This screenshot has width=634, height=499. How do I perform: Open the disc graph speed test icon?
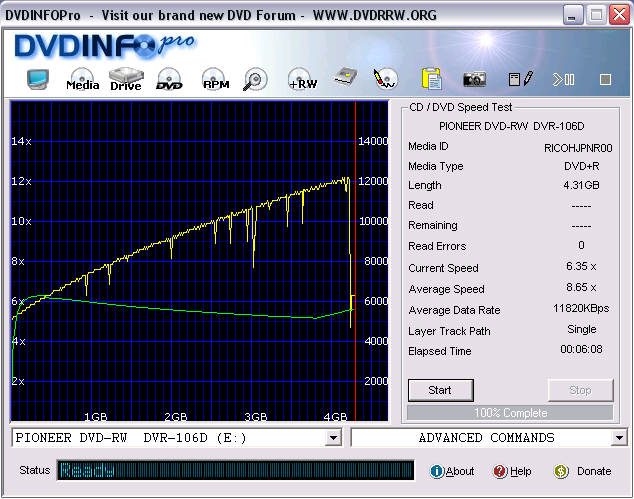[385, 79]
